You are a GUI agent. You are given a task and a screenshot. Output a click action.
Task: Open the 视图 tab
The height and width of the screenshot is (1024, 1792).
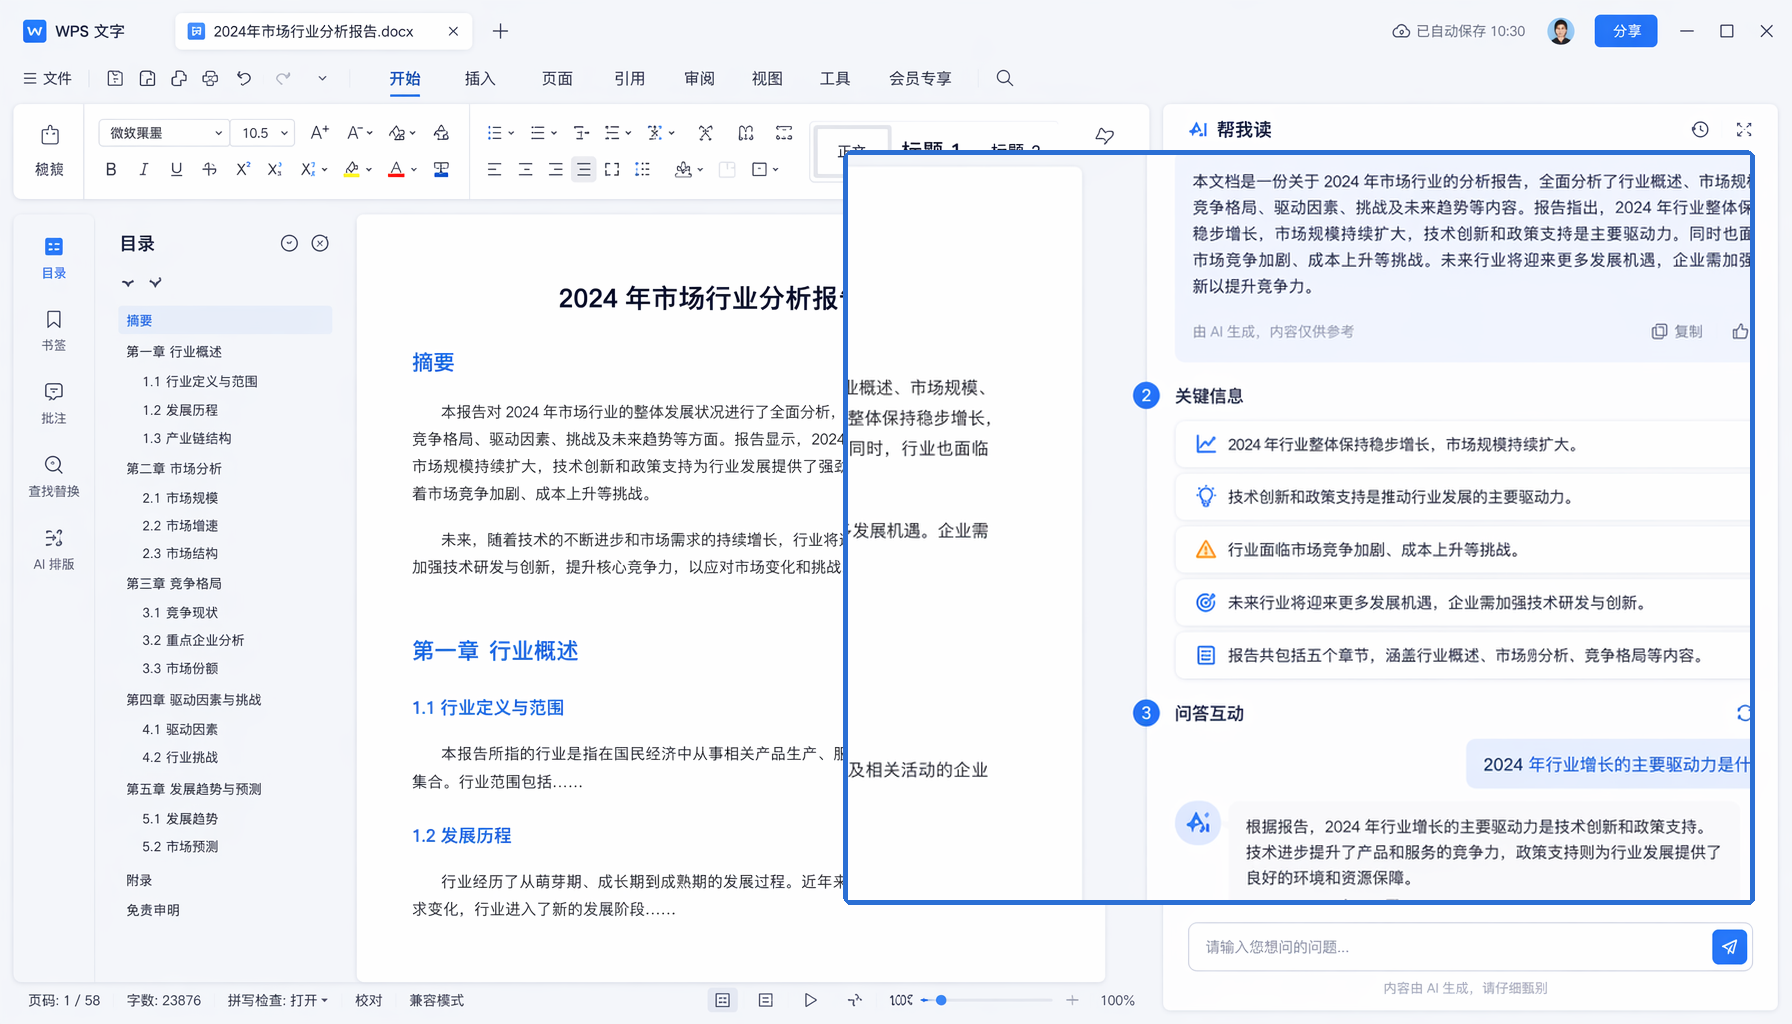(x=767, y=78)
